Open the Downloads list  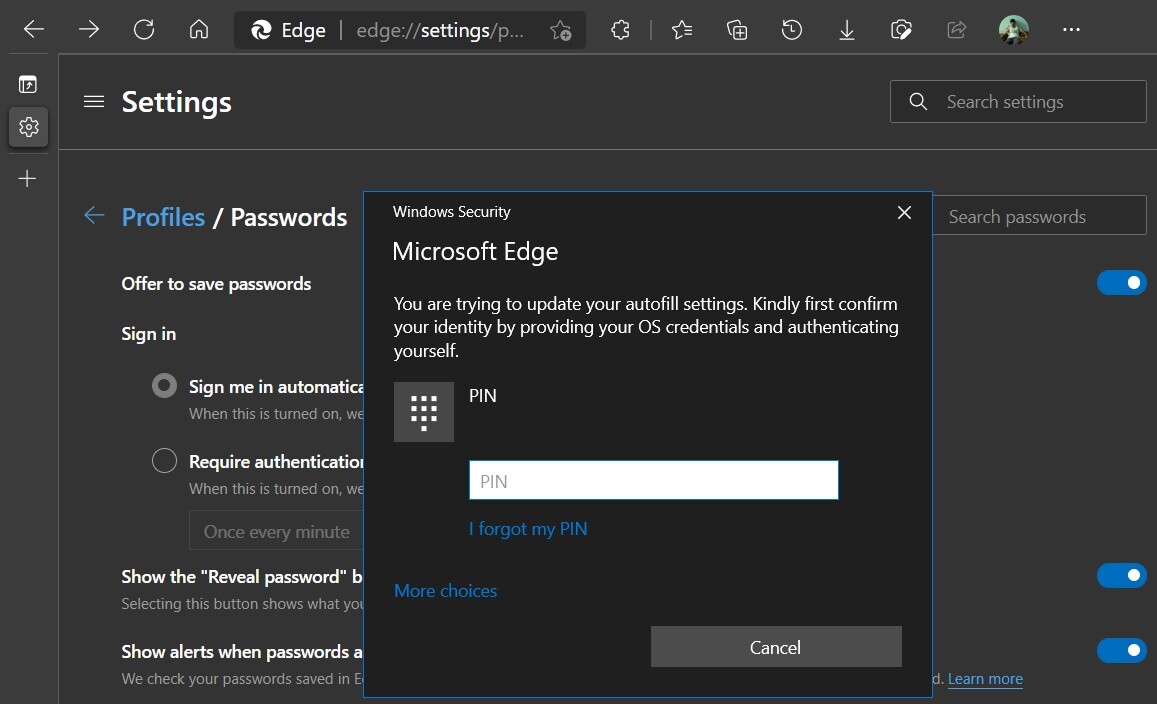point(846,30)
